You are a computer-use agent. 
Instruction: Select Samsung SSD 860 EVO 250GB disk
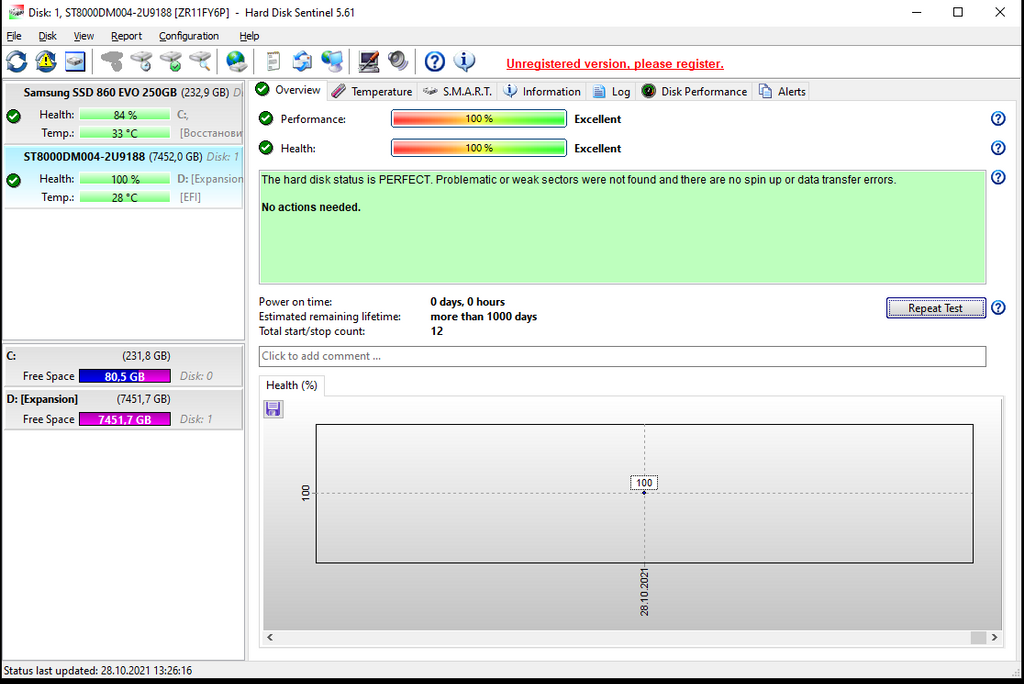124,112
